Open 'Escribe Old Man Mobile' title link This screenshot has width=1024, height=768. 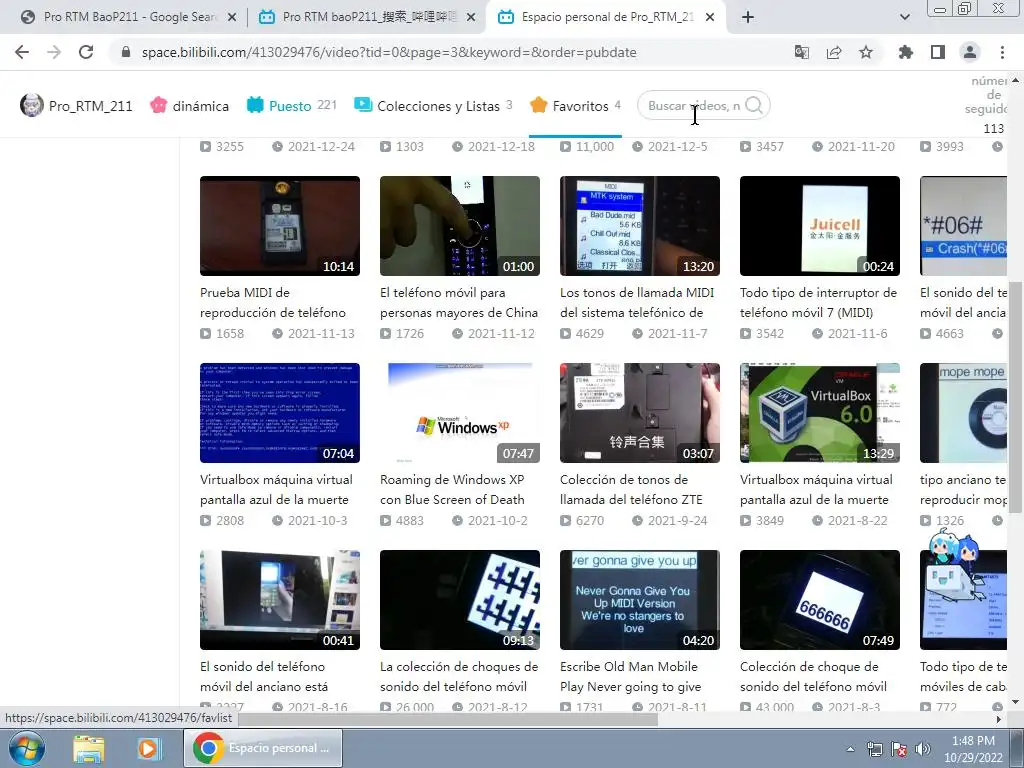point(631,676)
